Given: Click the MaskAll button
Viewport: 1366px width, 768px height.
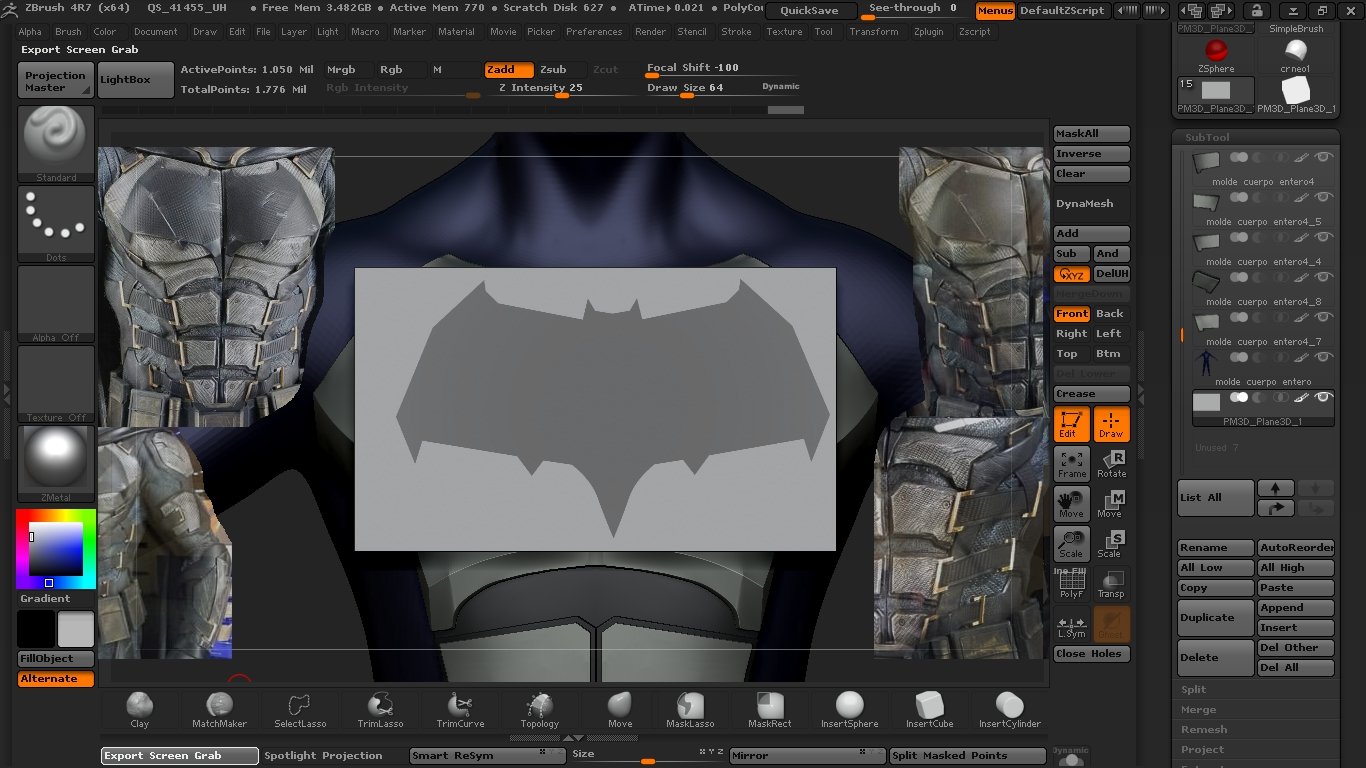Looking at the screenshot, I should point(1092,134).
